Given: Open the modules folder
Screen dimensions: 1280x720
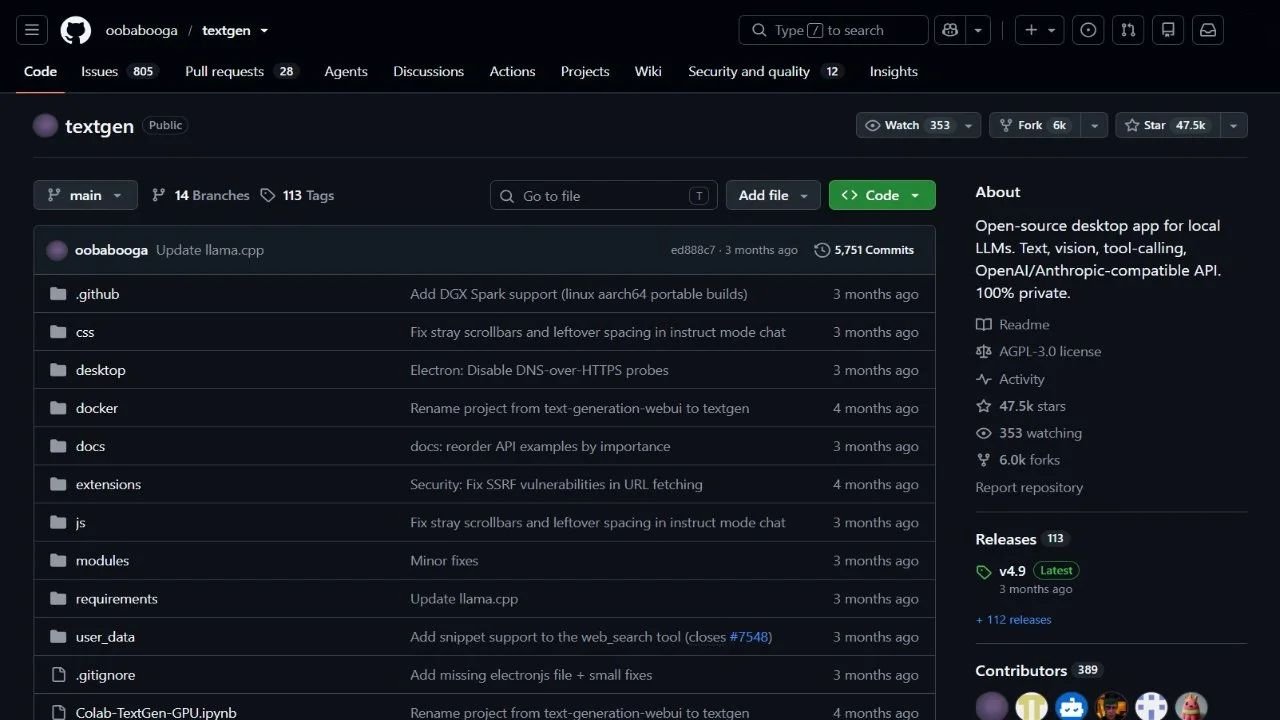Looking at the screenshot, I should click(102, 561).
